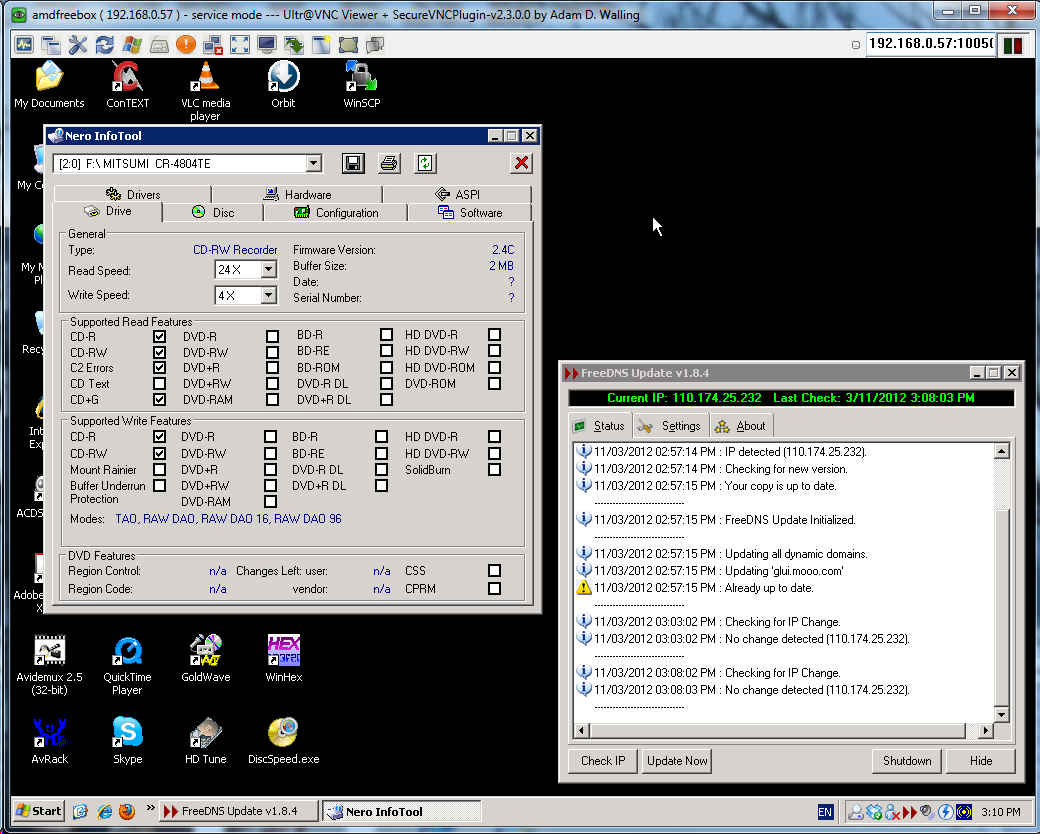This screenshot has width=1040, height=834.
Task: Click select full desktop frame icon
Action: coord(348,45)
